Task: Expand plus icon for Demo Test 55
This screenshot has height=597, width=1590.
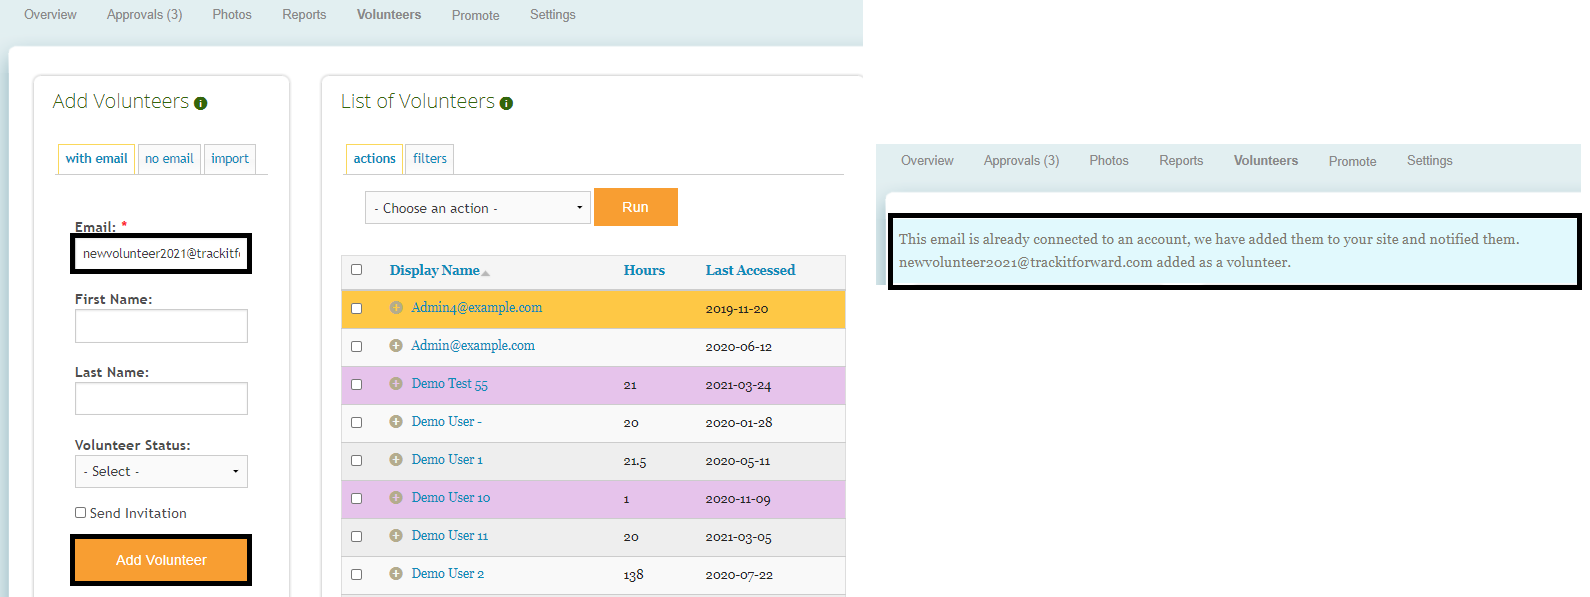Action: (x=396, y=384)
